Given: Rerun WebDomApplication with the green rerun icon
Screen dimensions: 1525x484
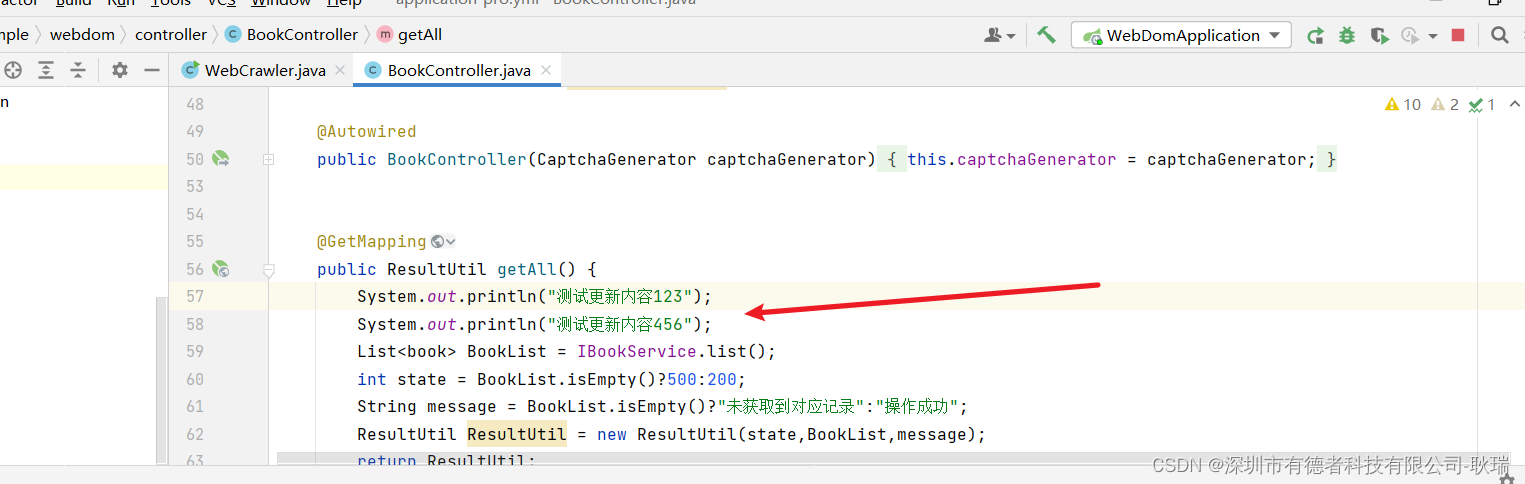Looking at the screenshot, I should (x=1315, y=35).
